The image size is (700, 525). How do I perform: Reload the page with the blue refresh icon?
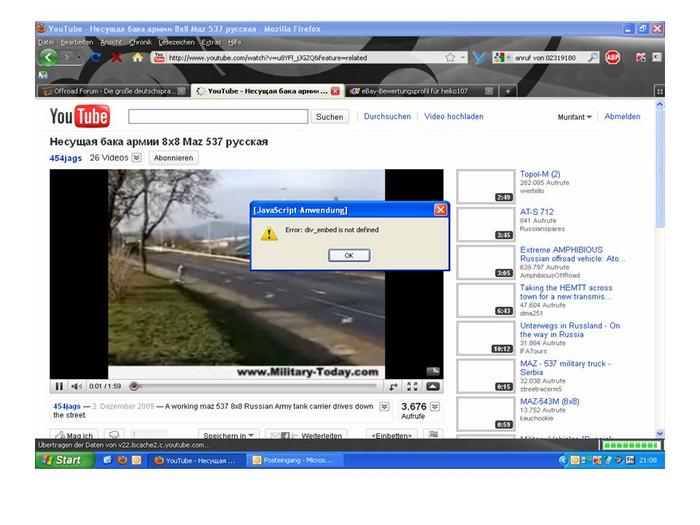pos(96,57)
